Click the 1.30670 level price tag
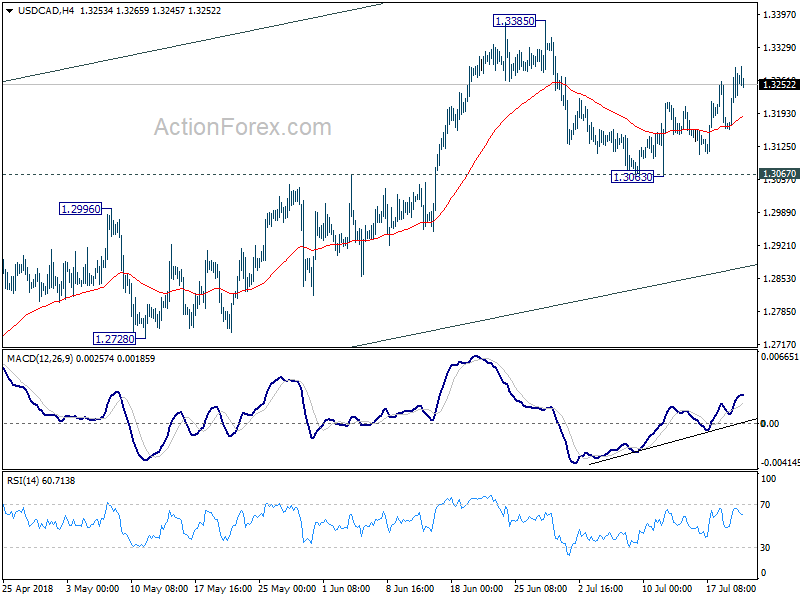The height and width of the screenshot is (600, 800). pyautogui.click(x=779, y=174)
